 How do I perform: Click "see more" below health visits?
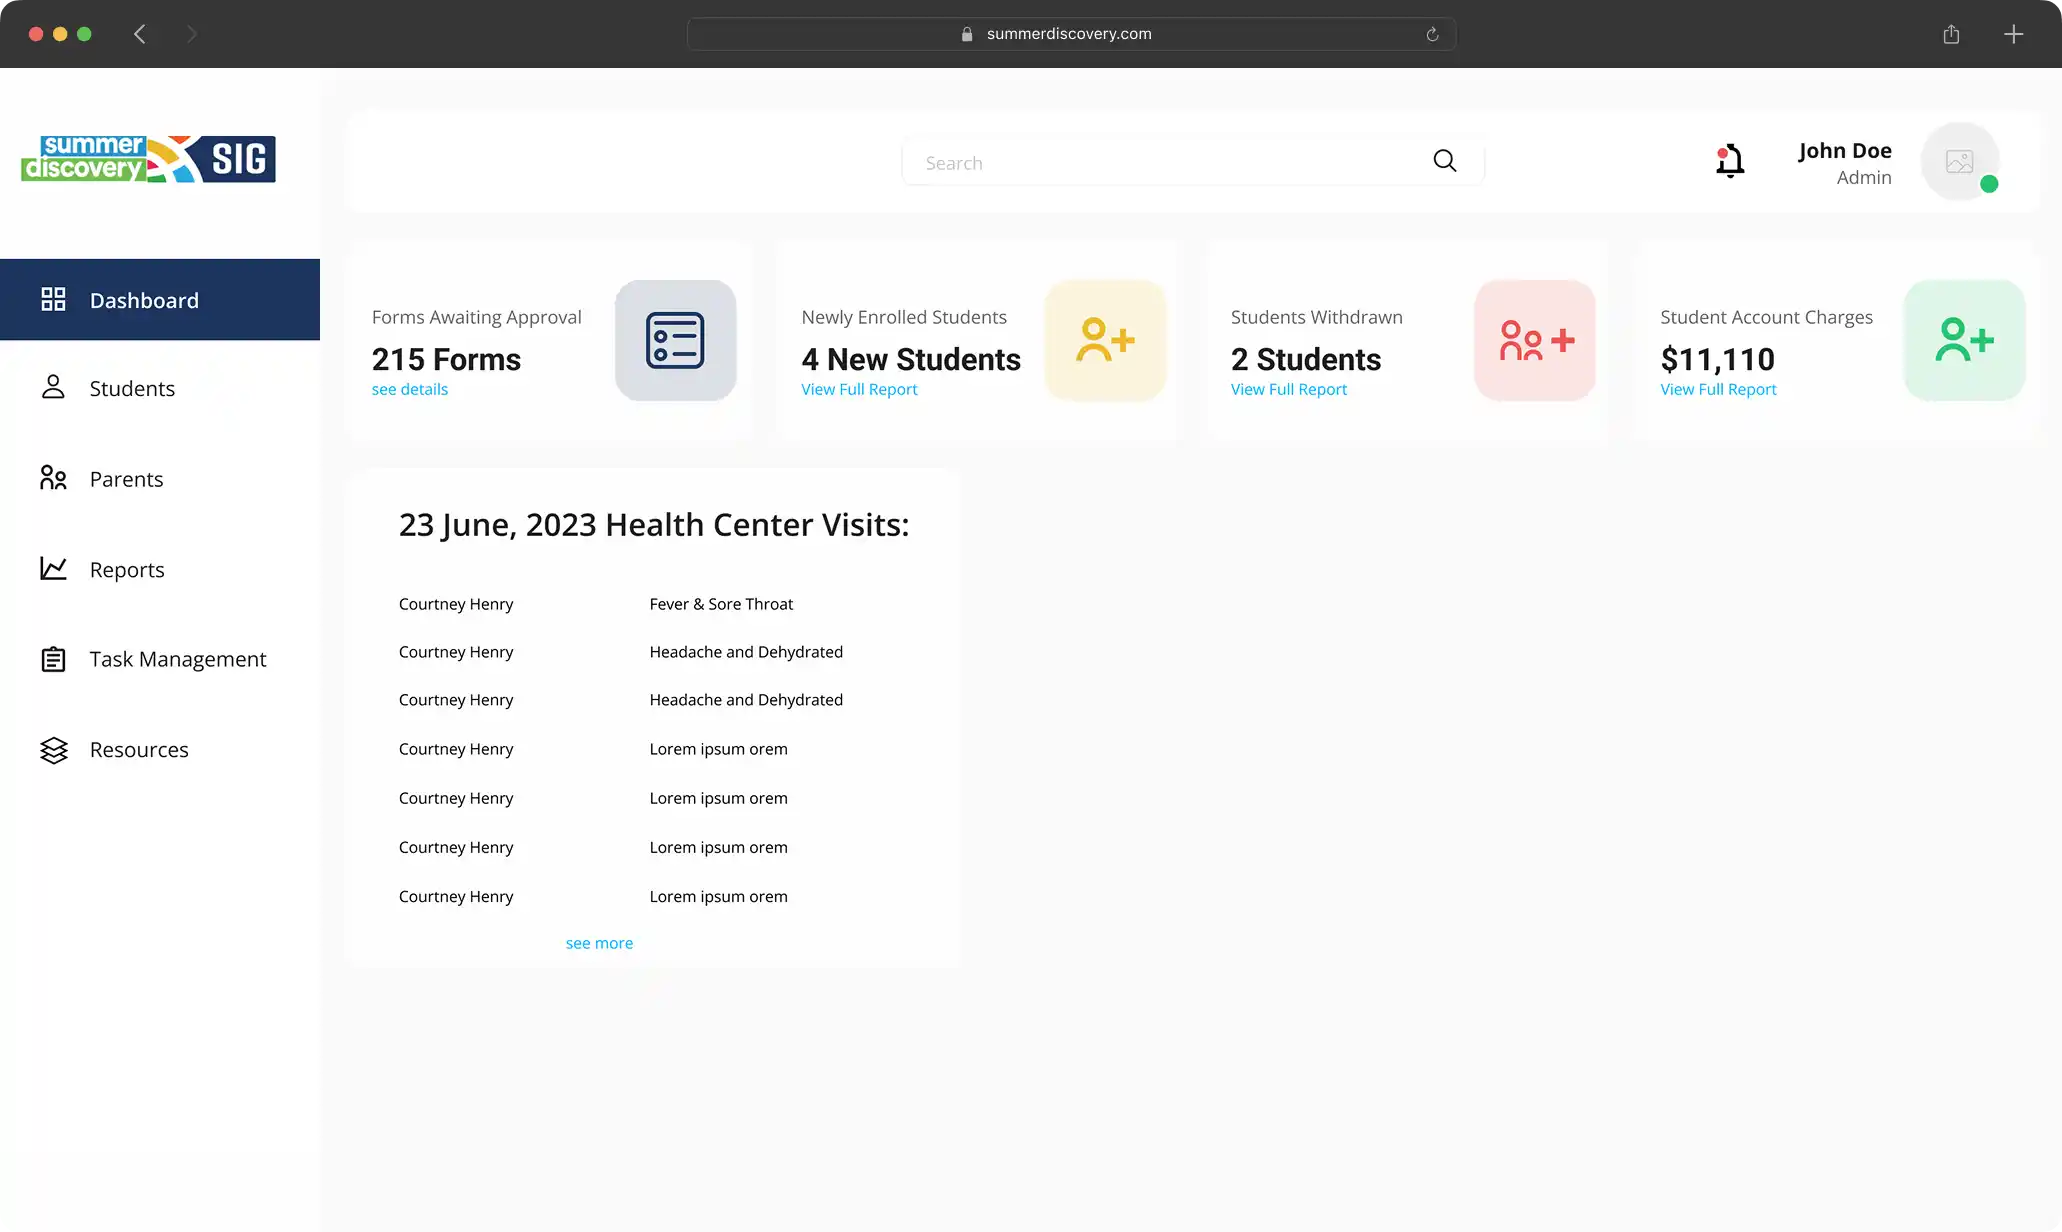(599, 943)
